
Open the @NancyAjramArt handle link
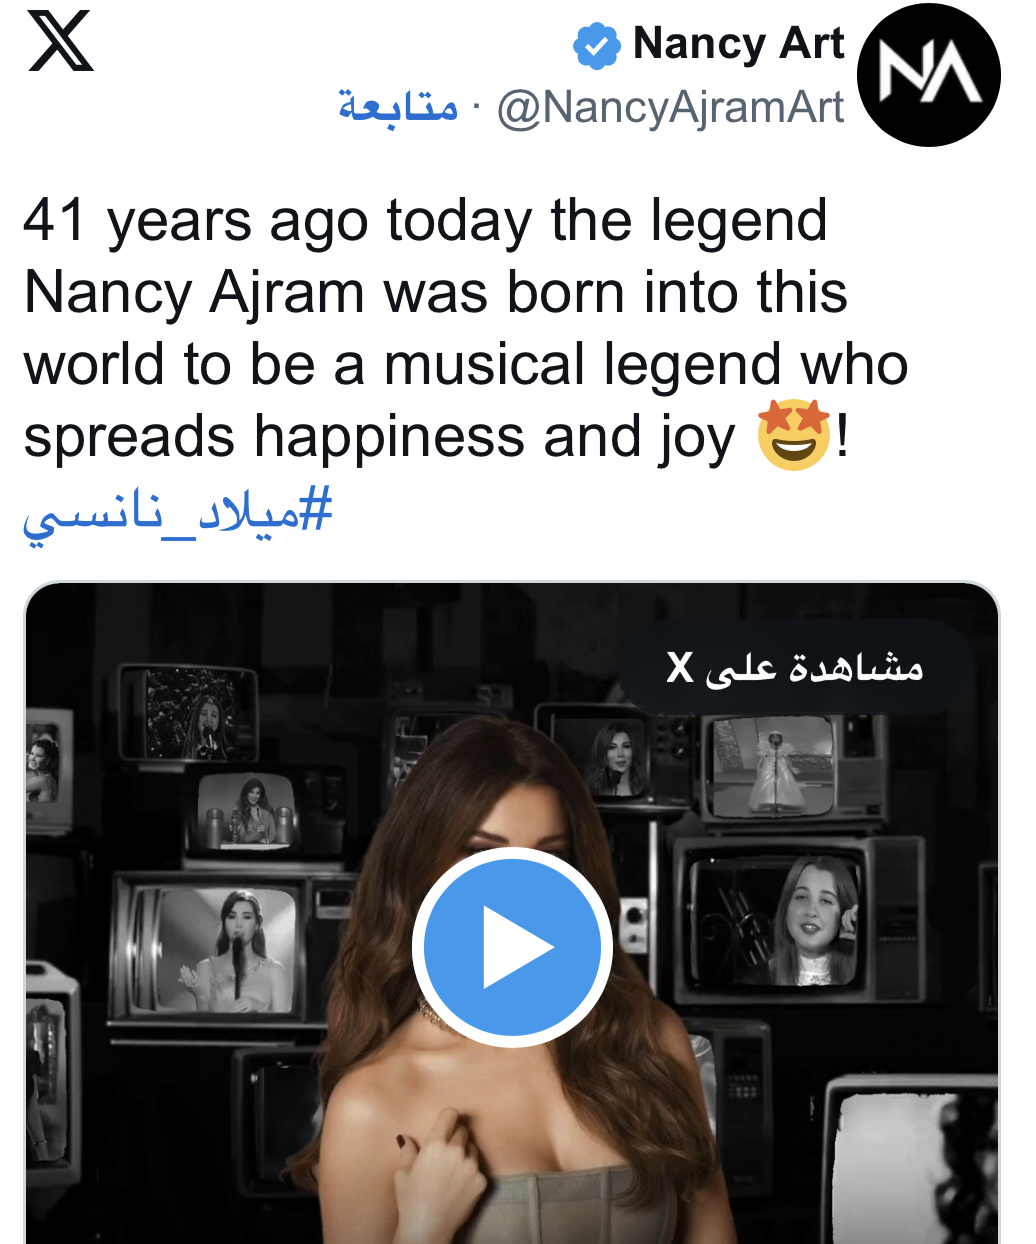click(670, 108)
